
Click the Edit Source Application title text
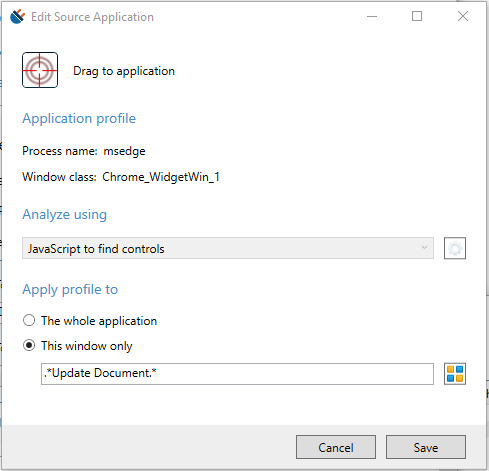pyautogui.click(x=92, y=17)
